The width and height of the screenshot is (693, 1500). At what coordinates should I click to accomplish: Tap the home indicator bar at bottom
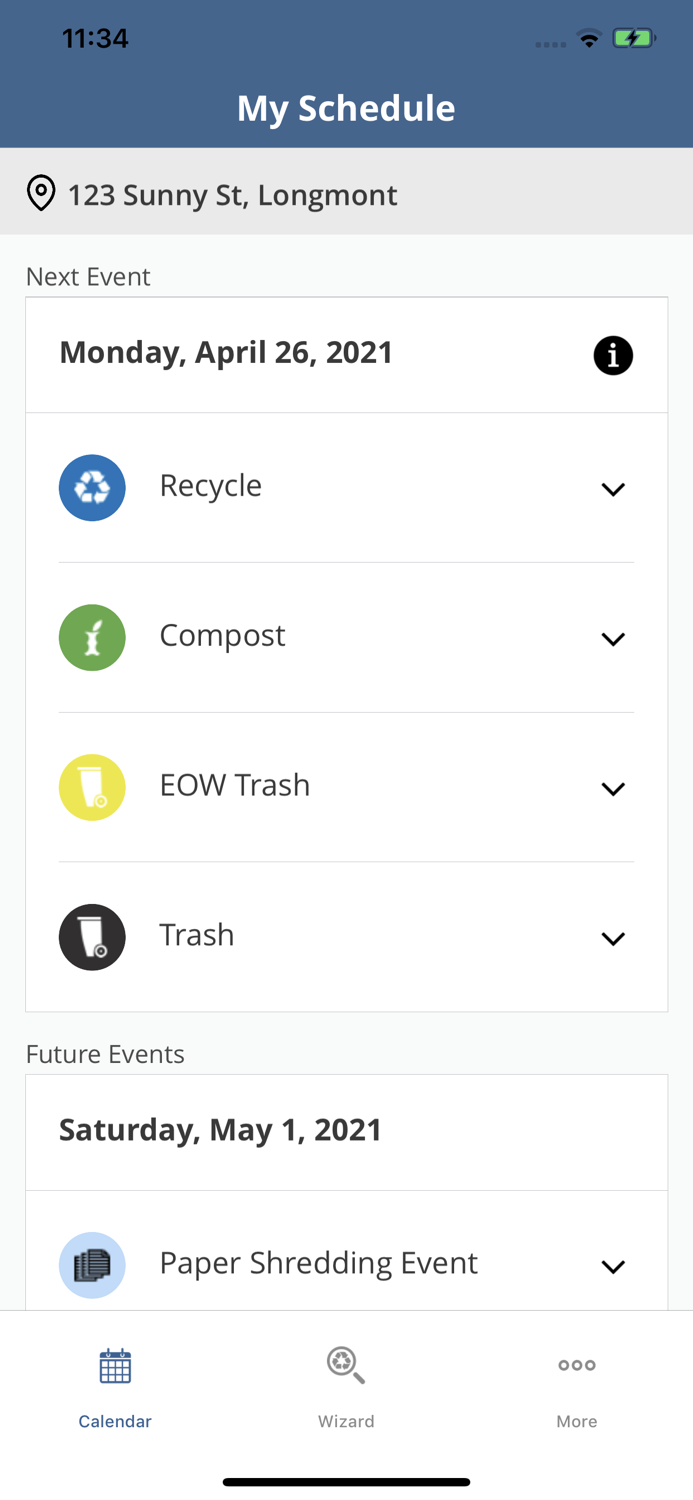(346, 1481)
